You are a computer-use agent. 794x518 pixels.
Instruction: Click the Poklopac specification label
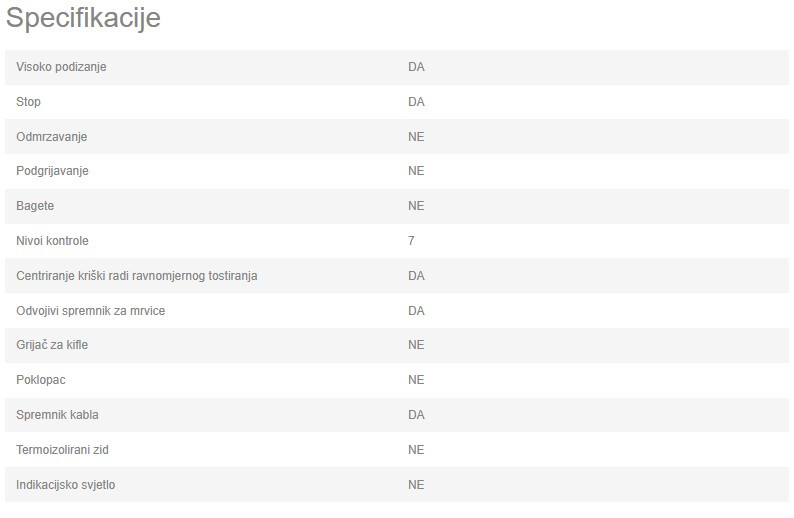(x=41, y=380)
